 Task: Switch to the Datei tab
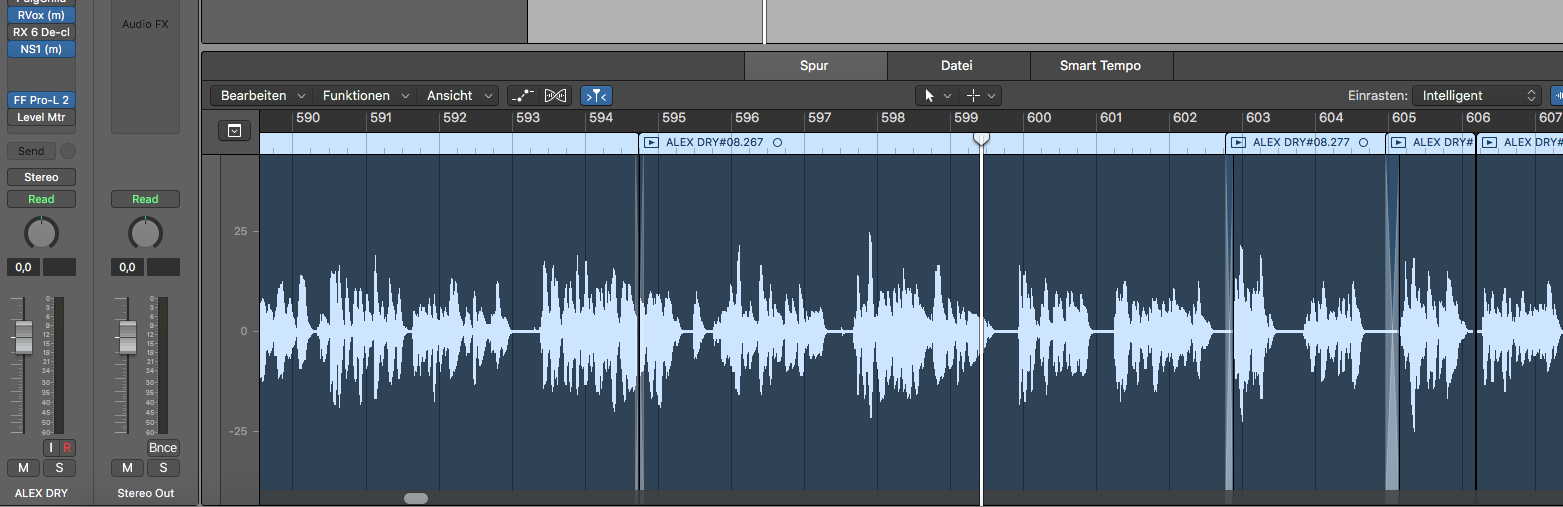[957, 66]
